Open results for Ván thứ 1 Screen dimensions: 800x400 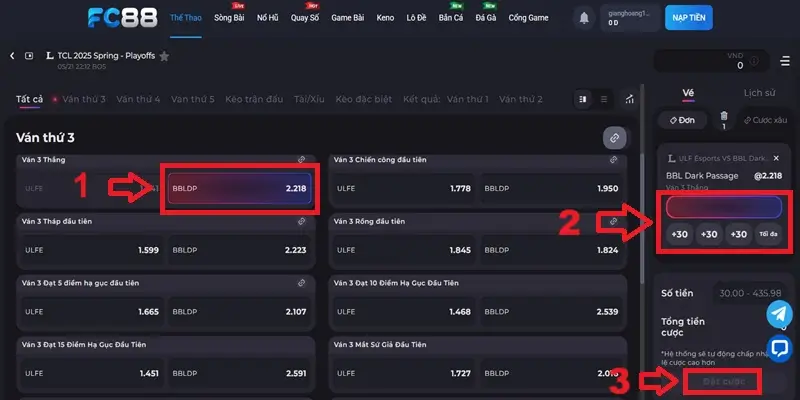point(467,99)
